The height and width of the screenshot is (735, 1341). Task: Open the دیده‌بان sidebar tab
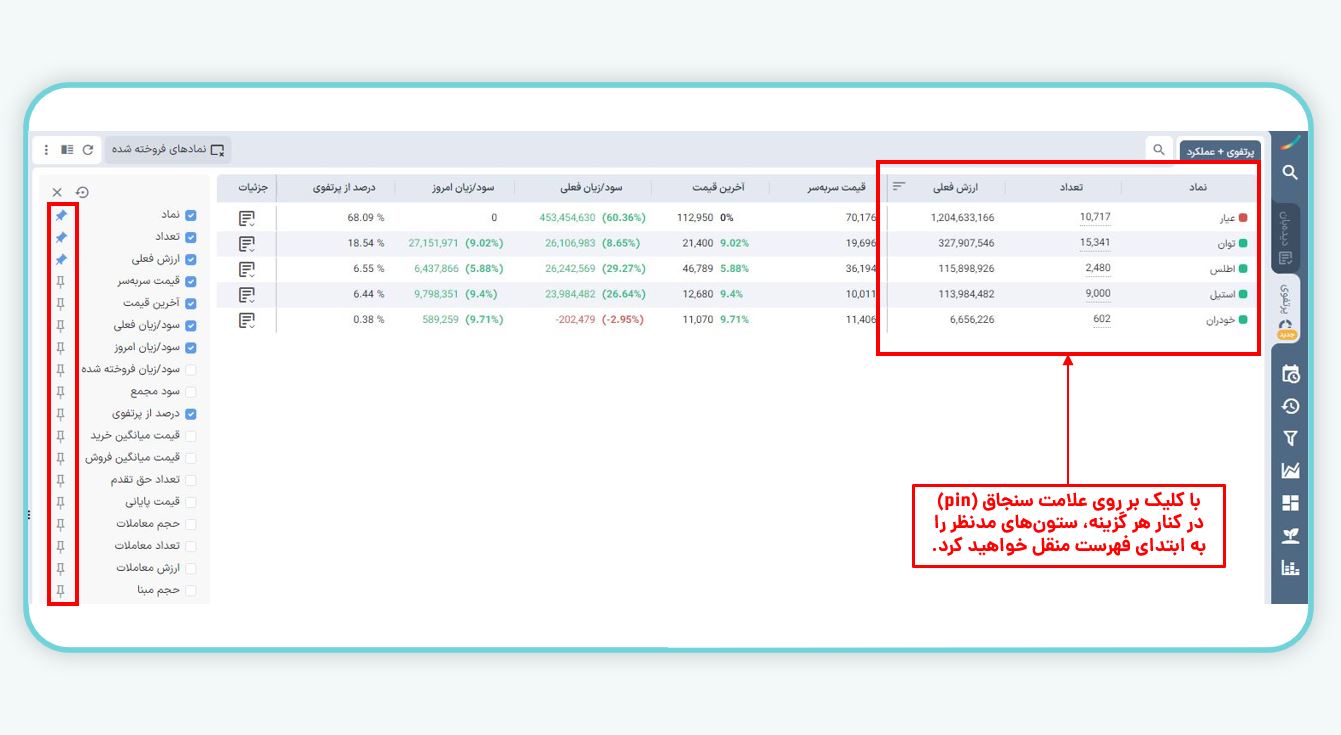[1286, 238]
